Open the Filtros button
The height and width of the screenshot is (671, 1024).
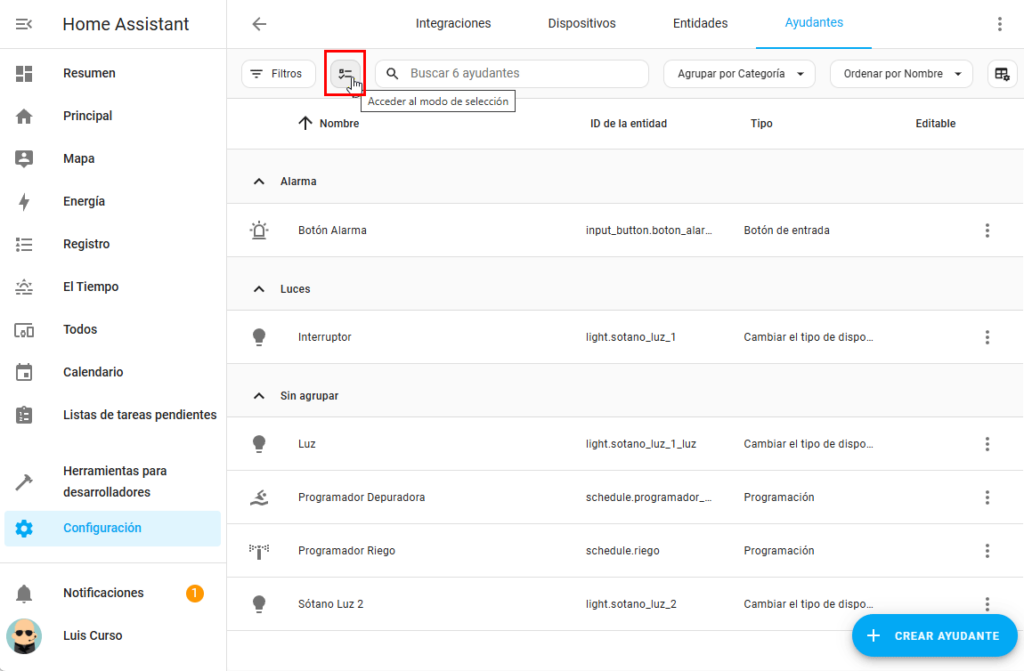[x=277, y=73]
